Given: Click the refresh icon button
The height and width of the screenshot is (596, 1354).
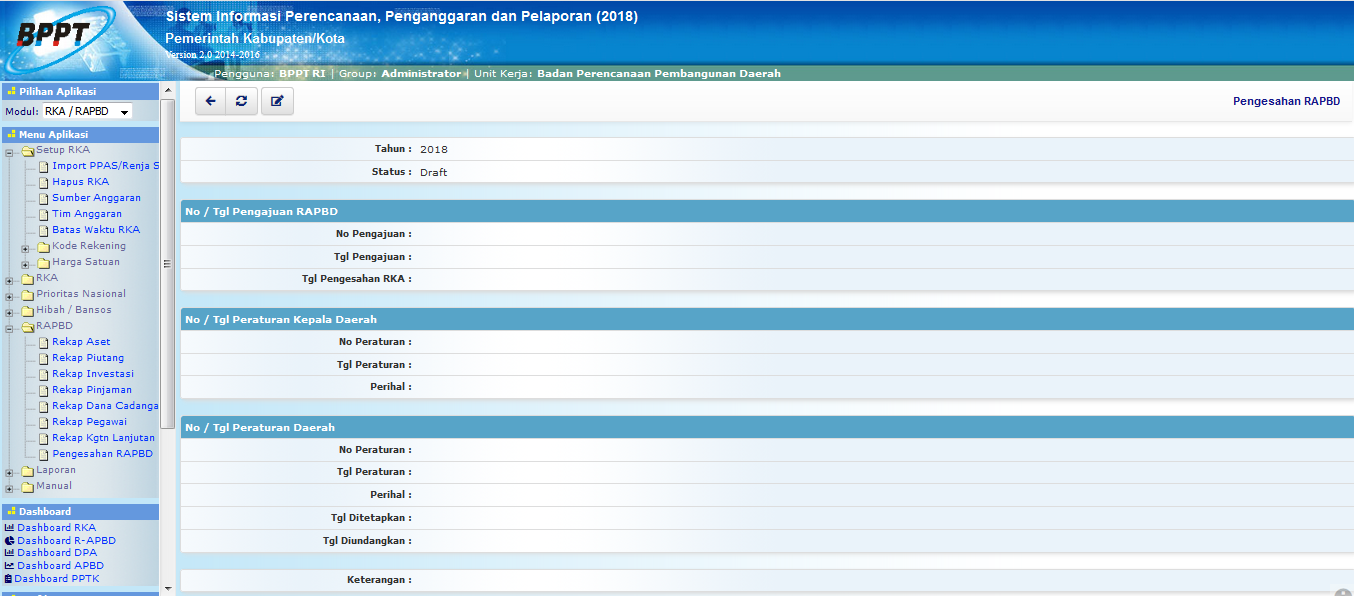Looking at the screenshot, I should (241, 101).
